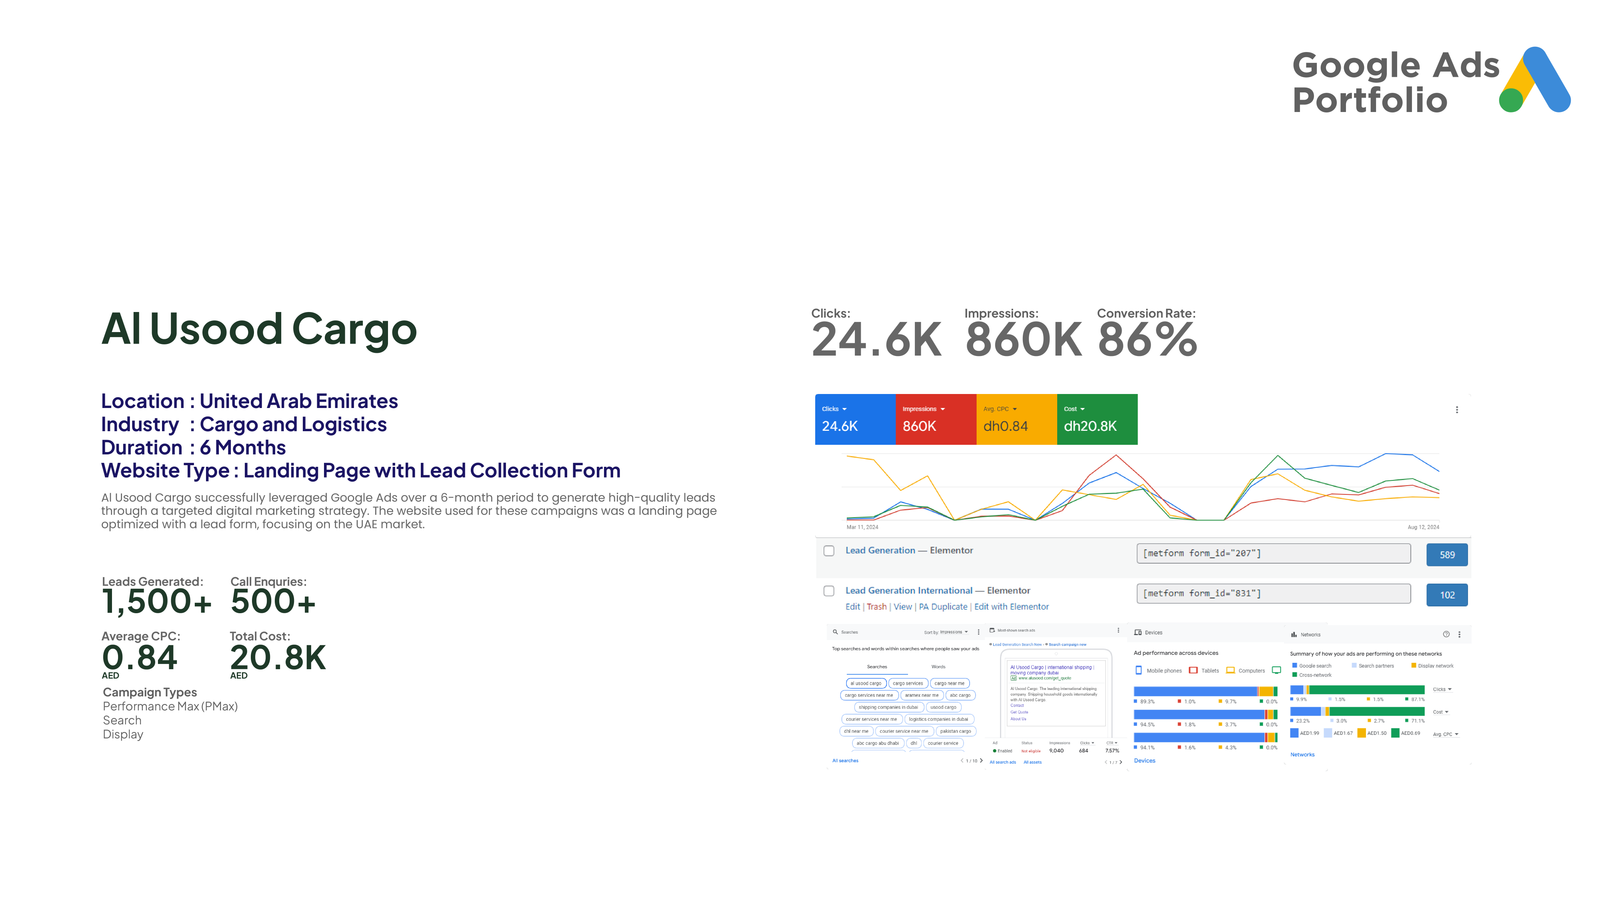This screenshot has height=900, width=1600.
Task: Click Edit with Elementor link
Action: [1012, 607]
